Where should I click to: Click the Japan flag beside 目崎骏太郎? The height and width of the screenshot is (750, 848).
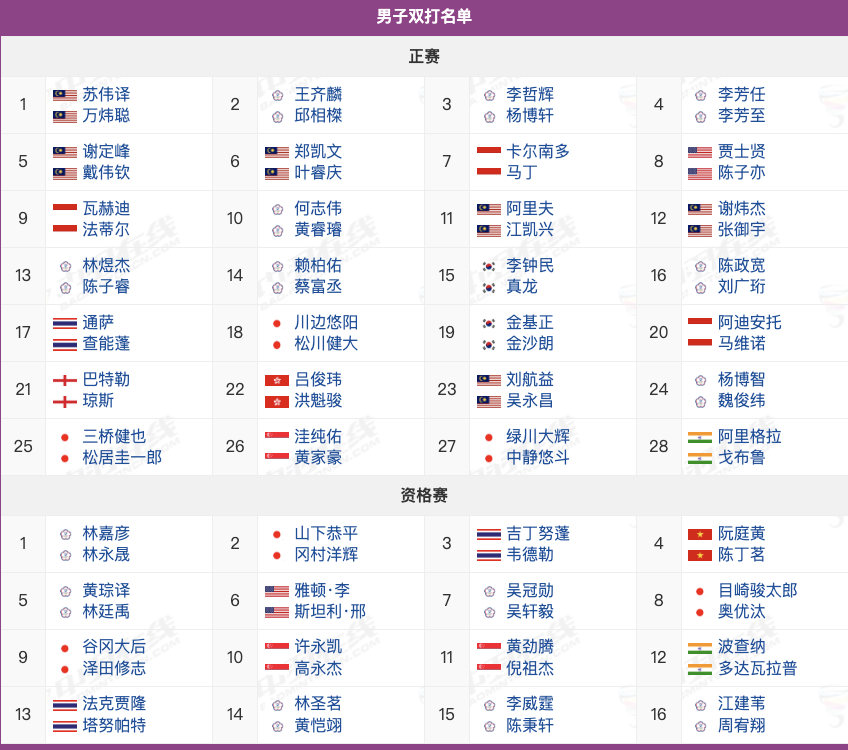(x=699, y=592)
